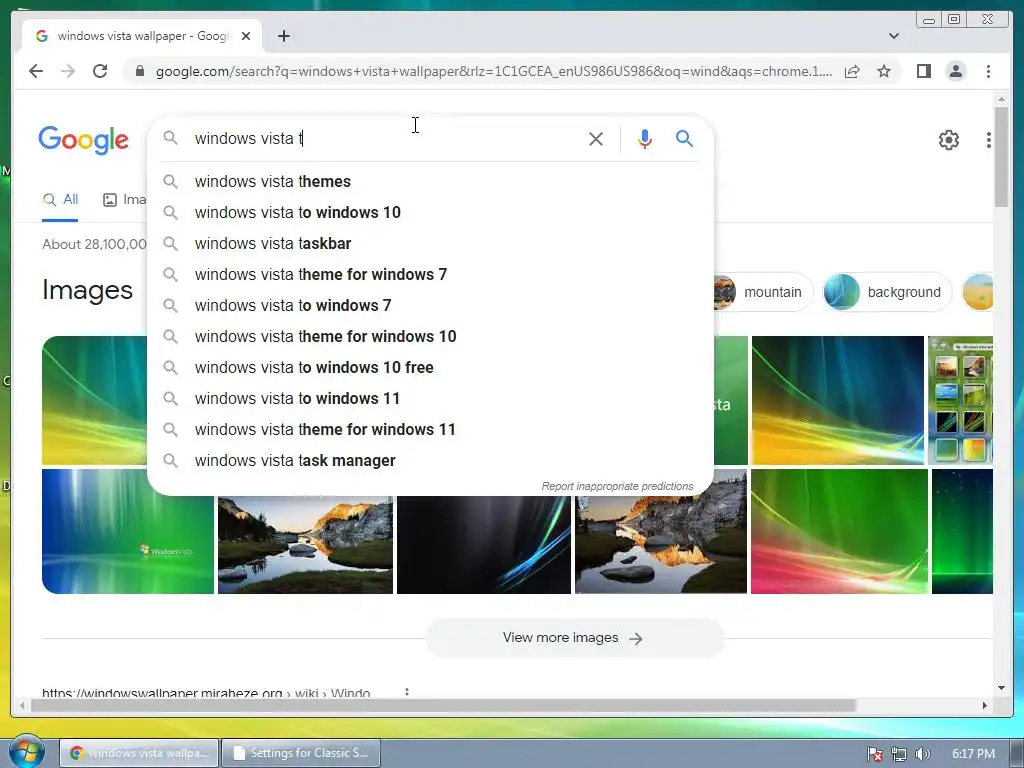Open result options three-dot icon

tap(407, 692)
